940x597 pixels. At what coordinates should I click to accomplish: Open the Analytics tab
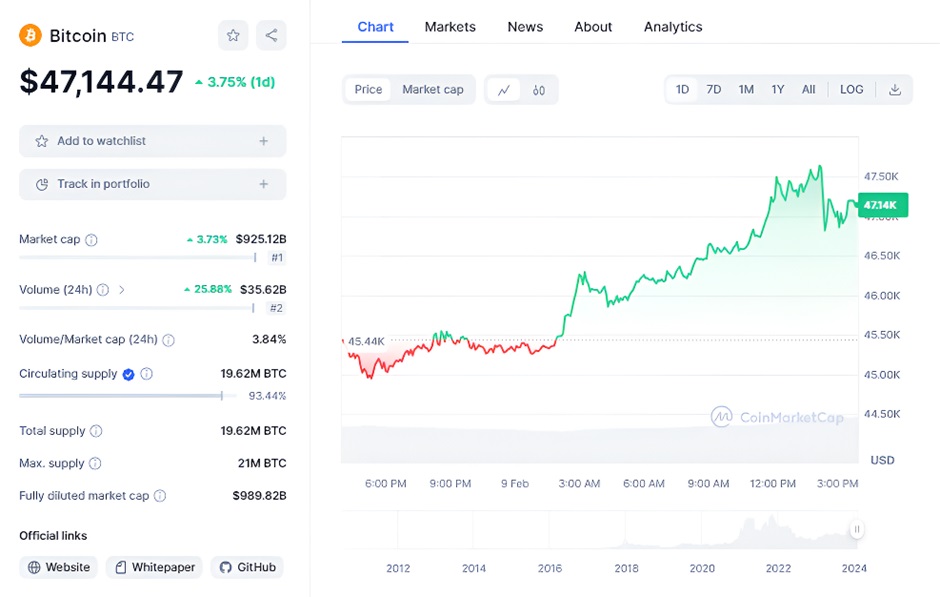[x=672, y=27]
